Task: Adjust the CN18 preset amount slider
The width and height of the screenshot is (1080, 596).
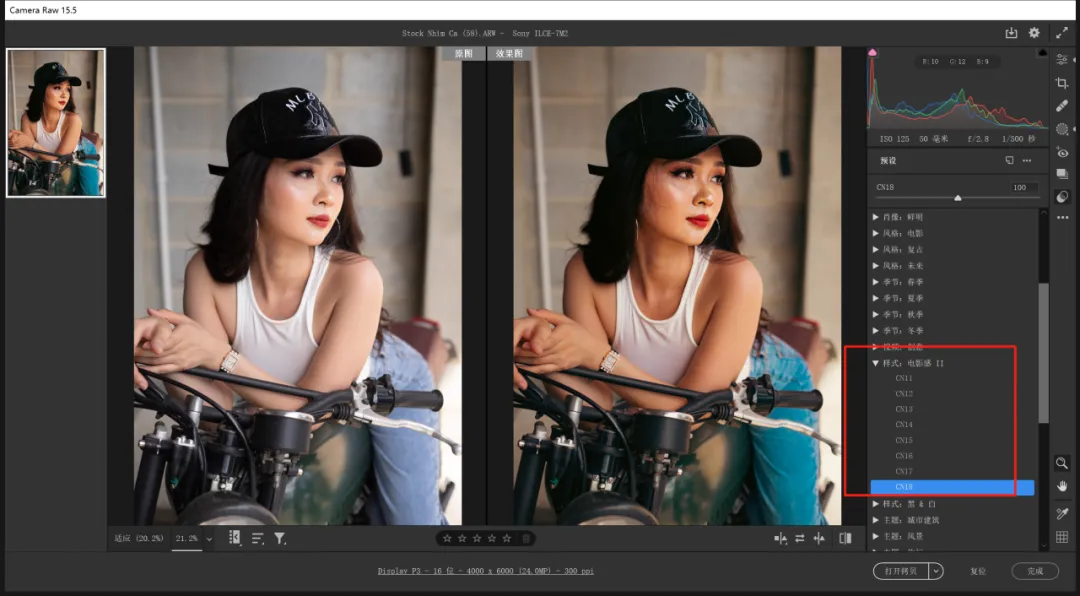Action: (957, 198)
